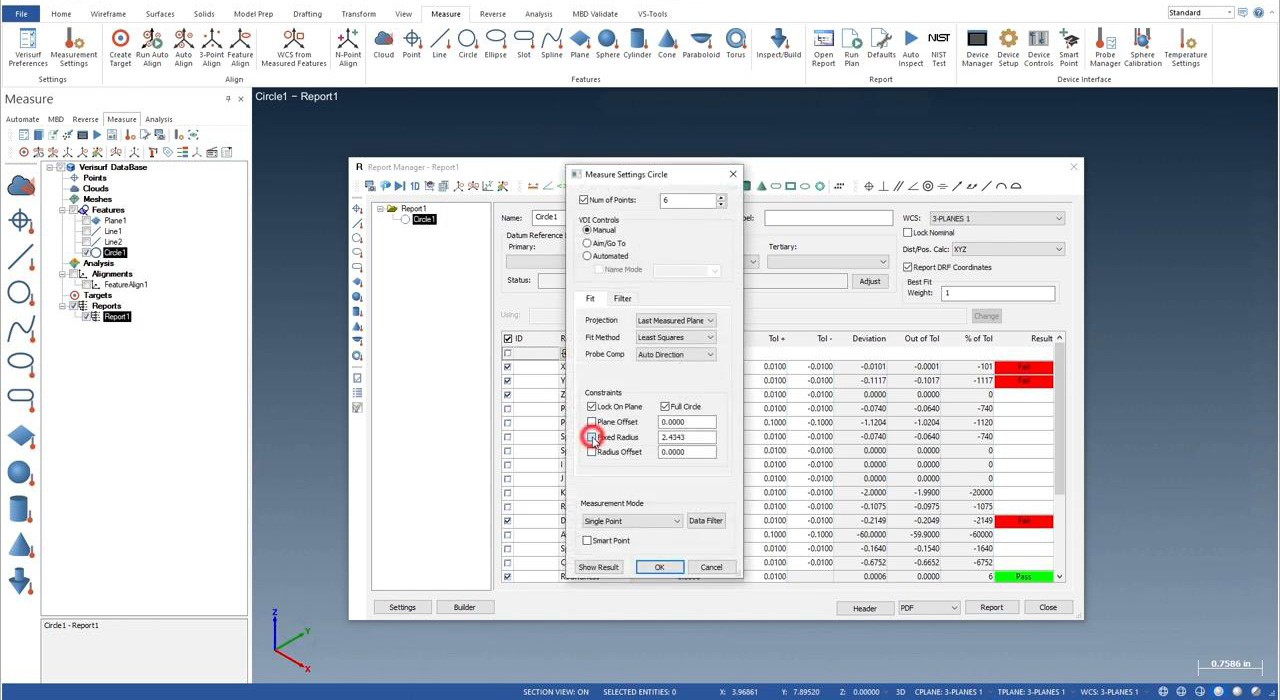Open the Probe Comp dropdown
Image resolution: width=1280 pixels, height=700 pixels.
(x=675, y=354)
